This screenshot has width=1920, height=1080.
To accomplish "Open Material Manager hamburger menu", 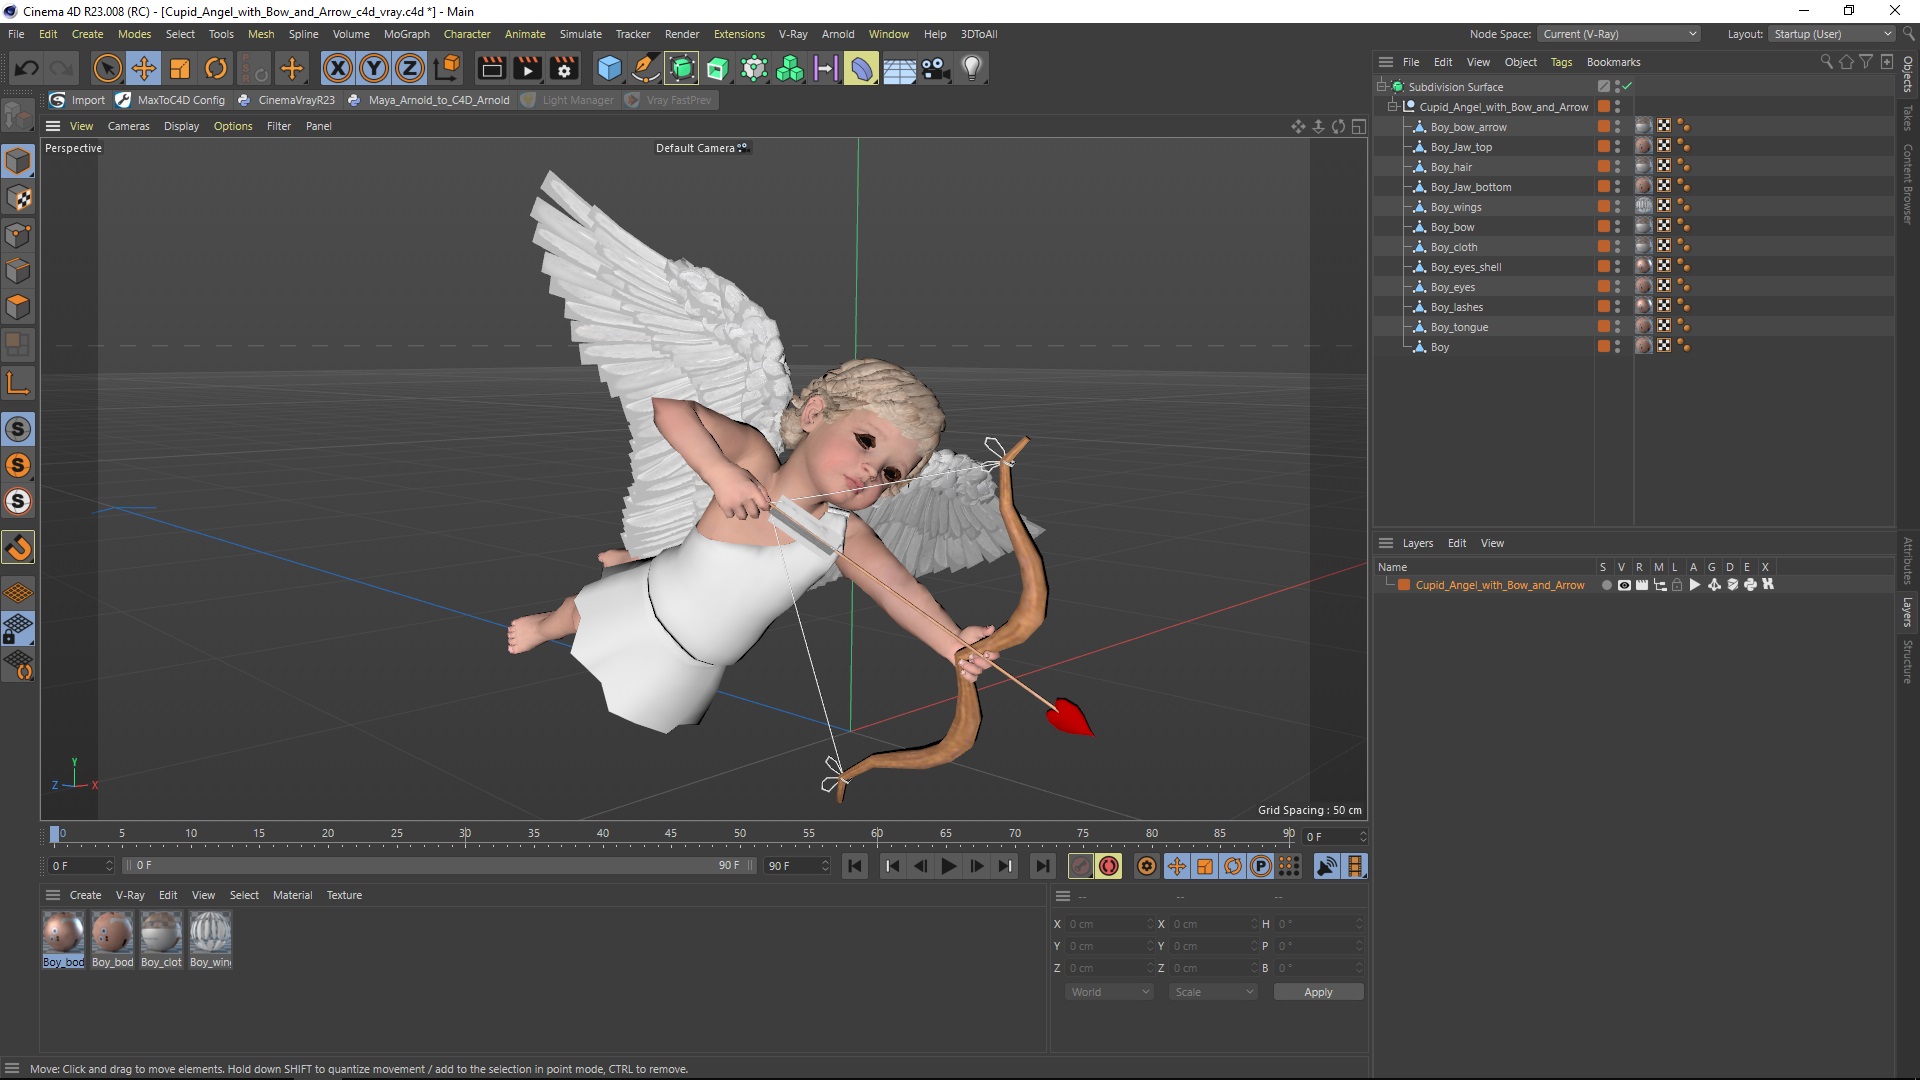I will (x=53, y=895).
